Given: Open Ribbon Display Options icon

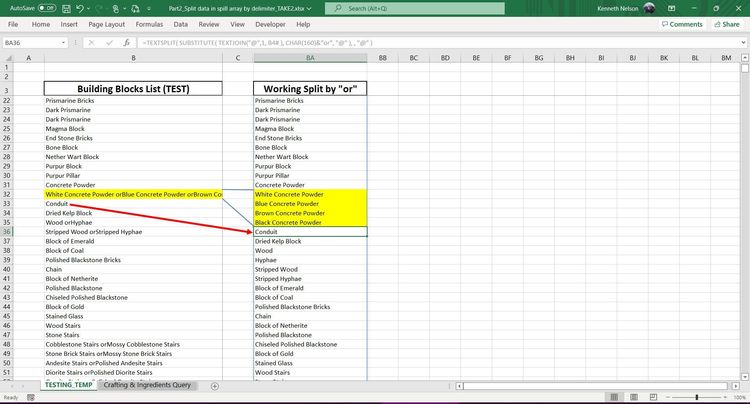Looking at the screenshot, I should [x=671, y=9].
